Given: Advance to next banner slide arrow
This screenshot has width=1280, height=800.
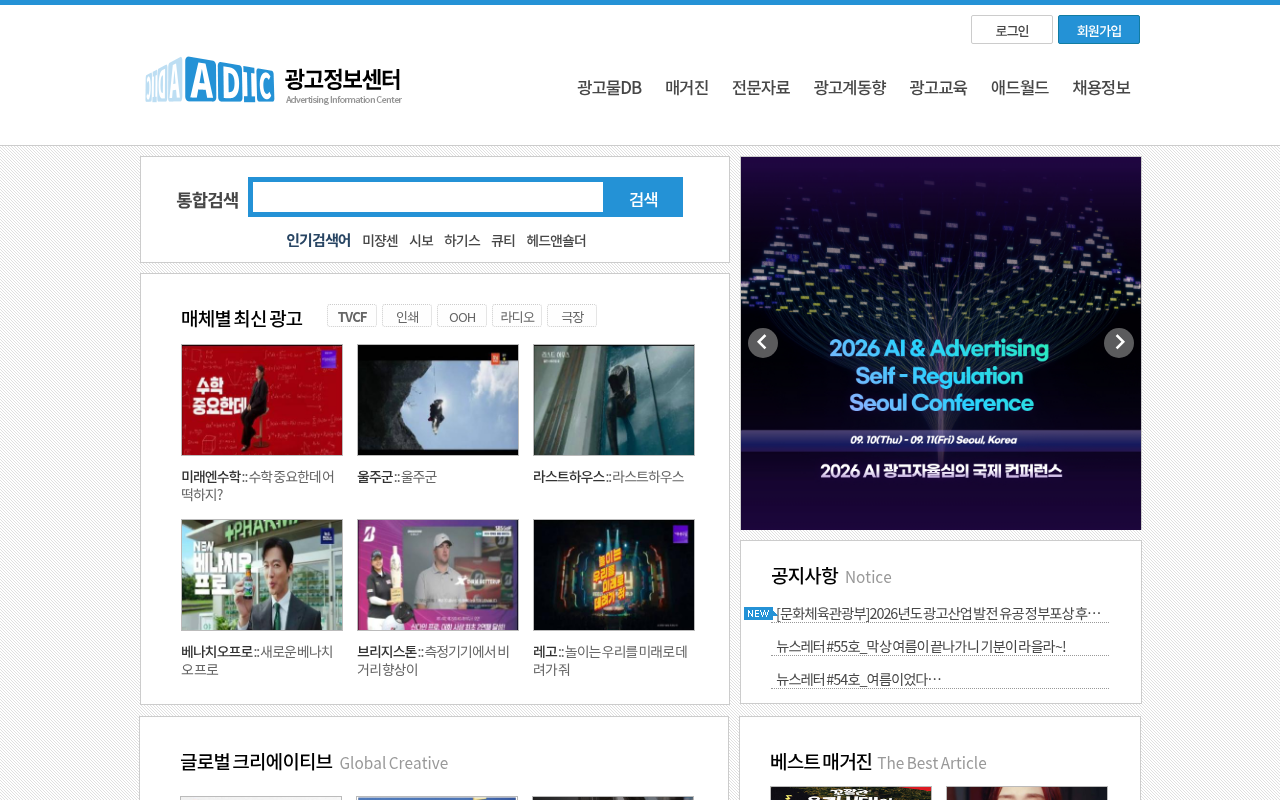Looking at the screenshot, I should click(x=1119, y=343).
